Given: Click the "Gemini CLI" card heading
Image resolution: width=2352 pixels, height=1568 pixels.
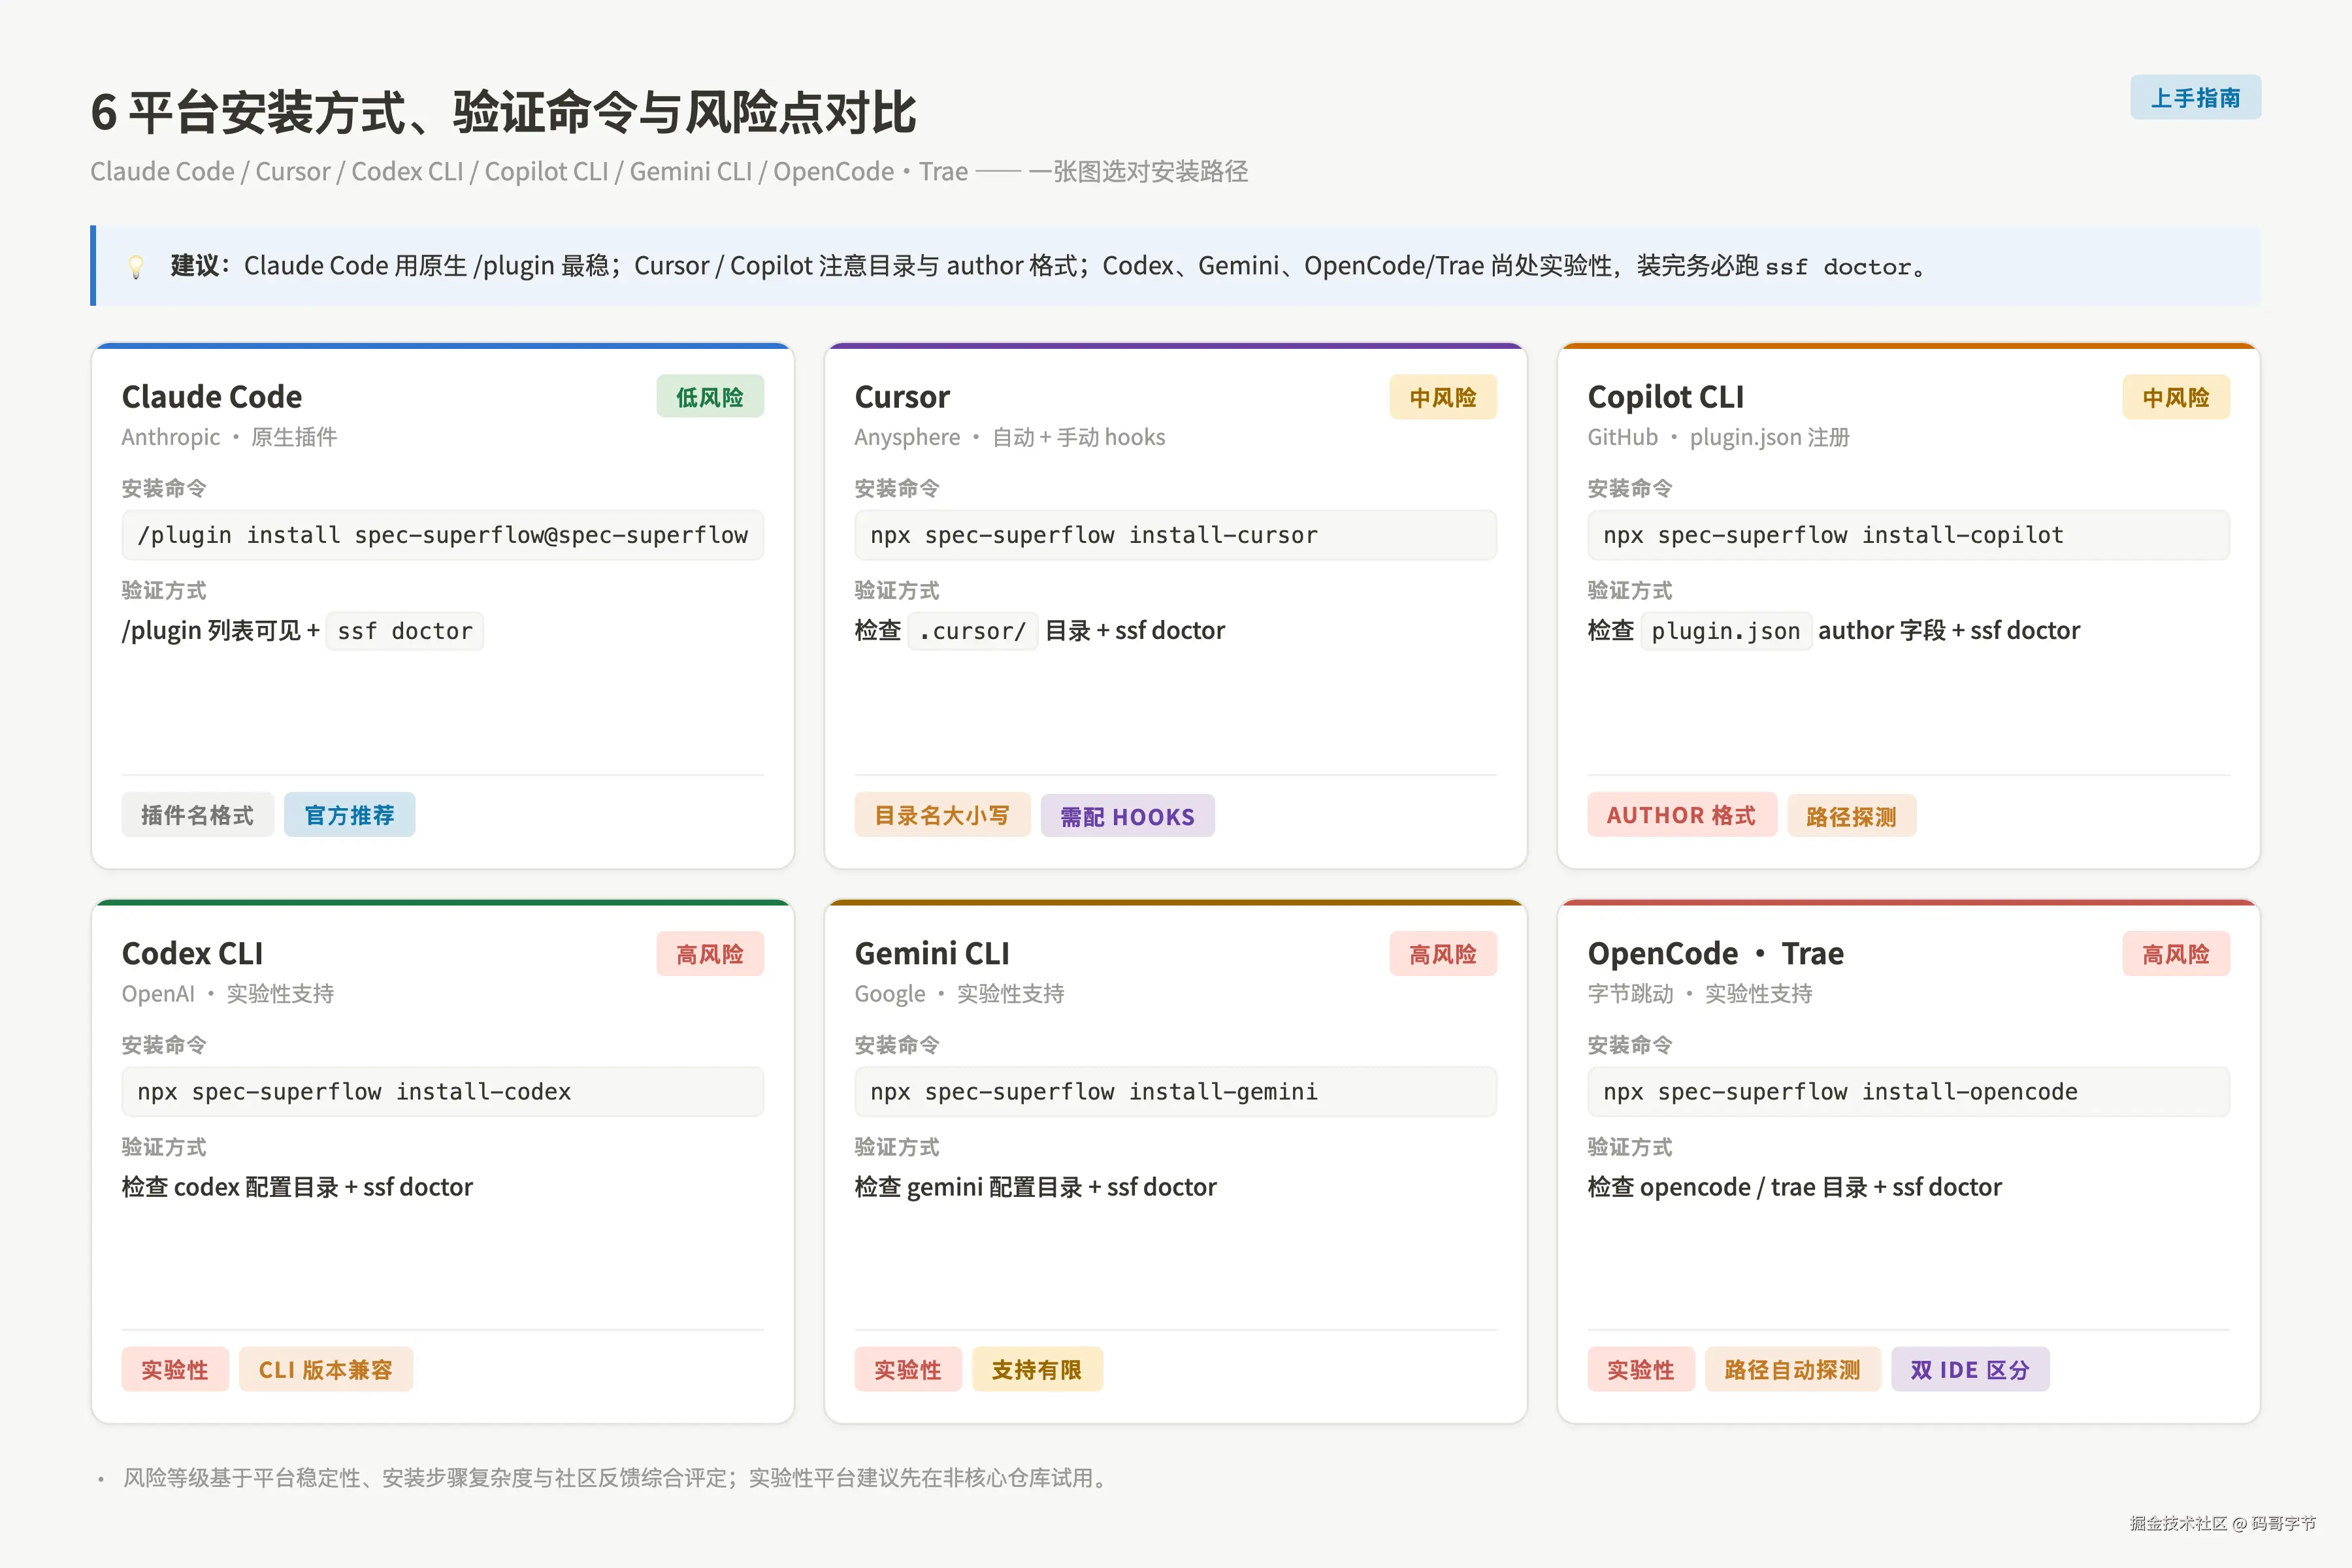Looking at the screenshot, I should [932, 953].
